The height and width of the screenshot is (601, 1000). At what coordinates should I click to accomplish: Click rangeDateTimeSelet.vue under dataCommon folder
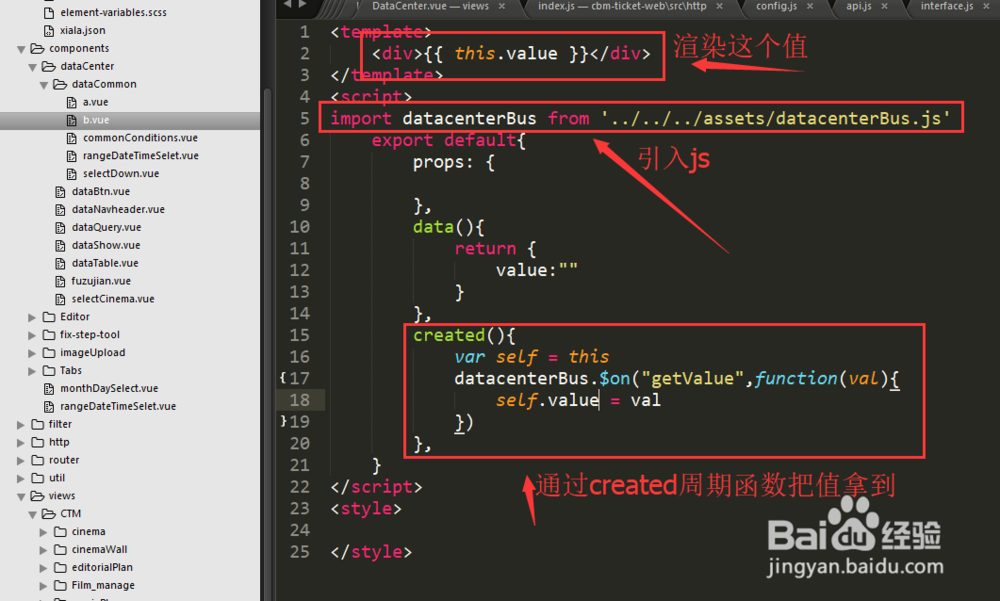coord(140,156)
